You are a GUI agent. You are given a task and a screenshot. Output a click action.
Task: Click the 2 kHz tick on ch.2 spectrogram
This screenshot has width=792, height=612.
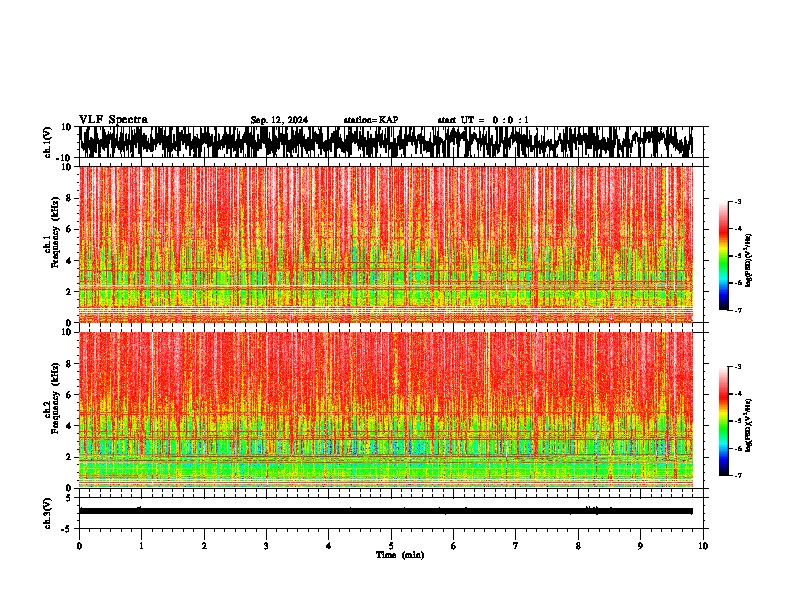(69, 457)
